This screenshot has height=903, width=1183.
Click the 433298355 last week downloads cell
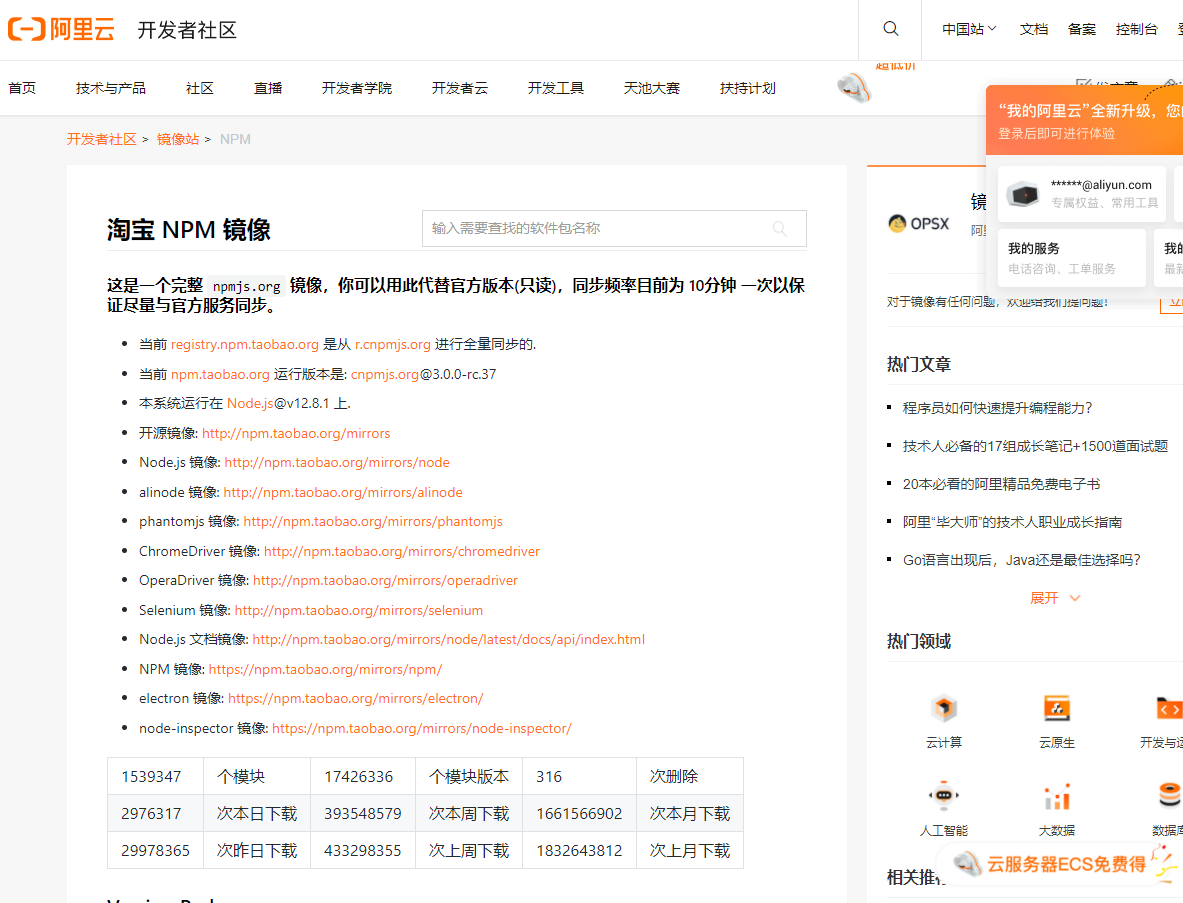(363, 850)
